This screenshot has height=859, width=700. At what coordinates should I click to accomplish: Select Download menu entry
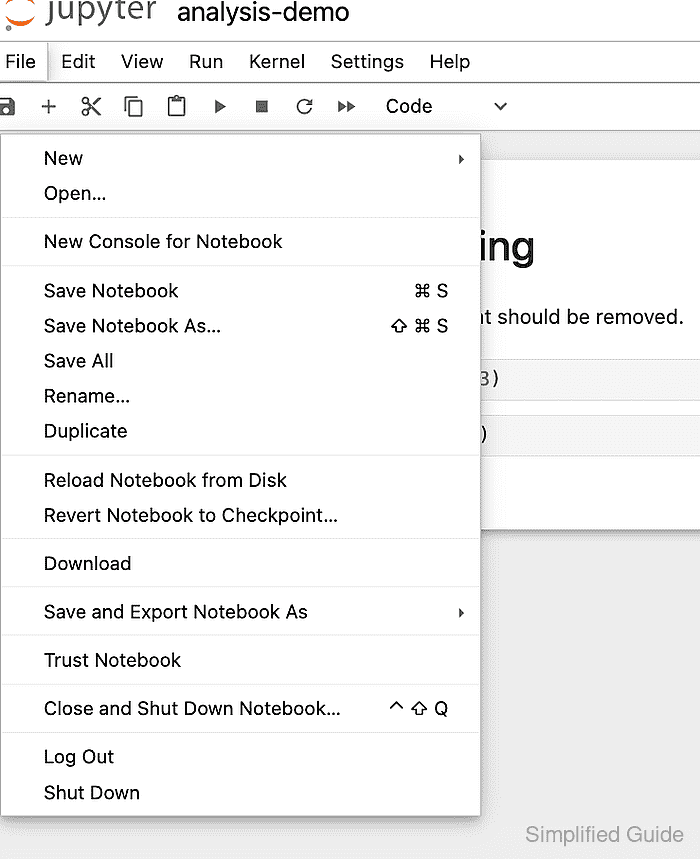click(240, 564)
